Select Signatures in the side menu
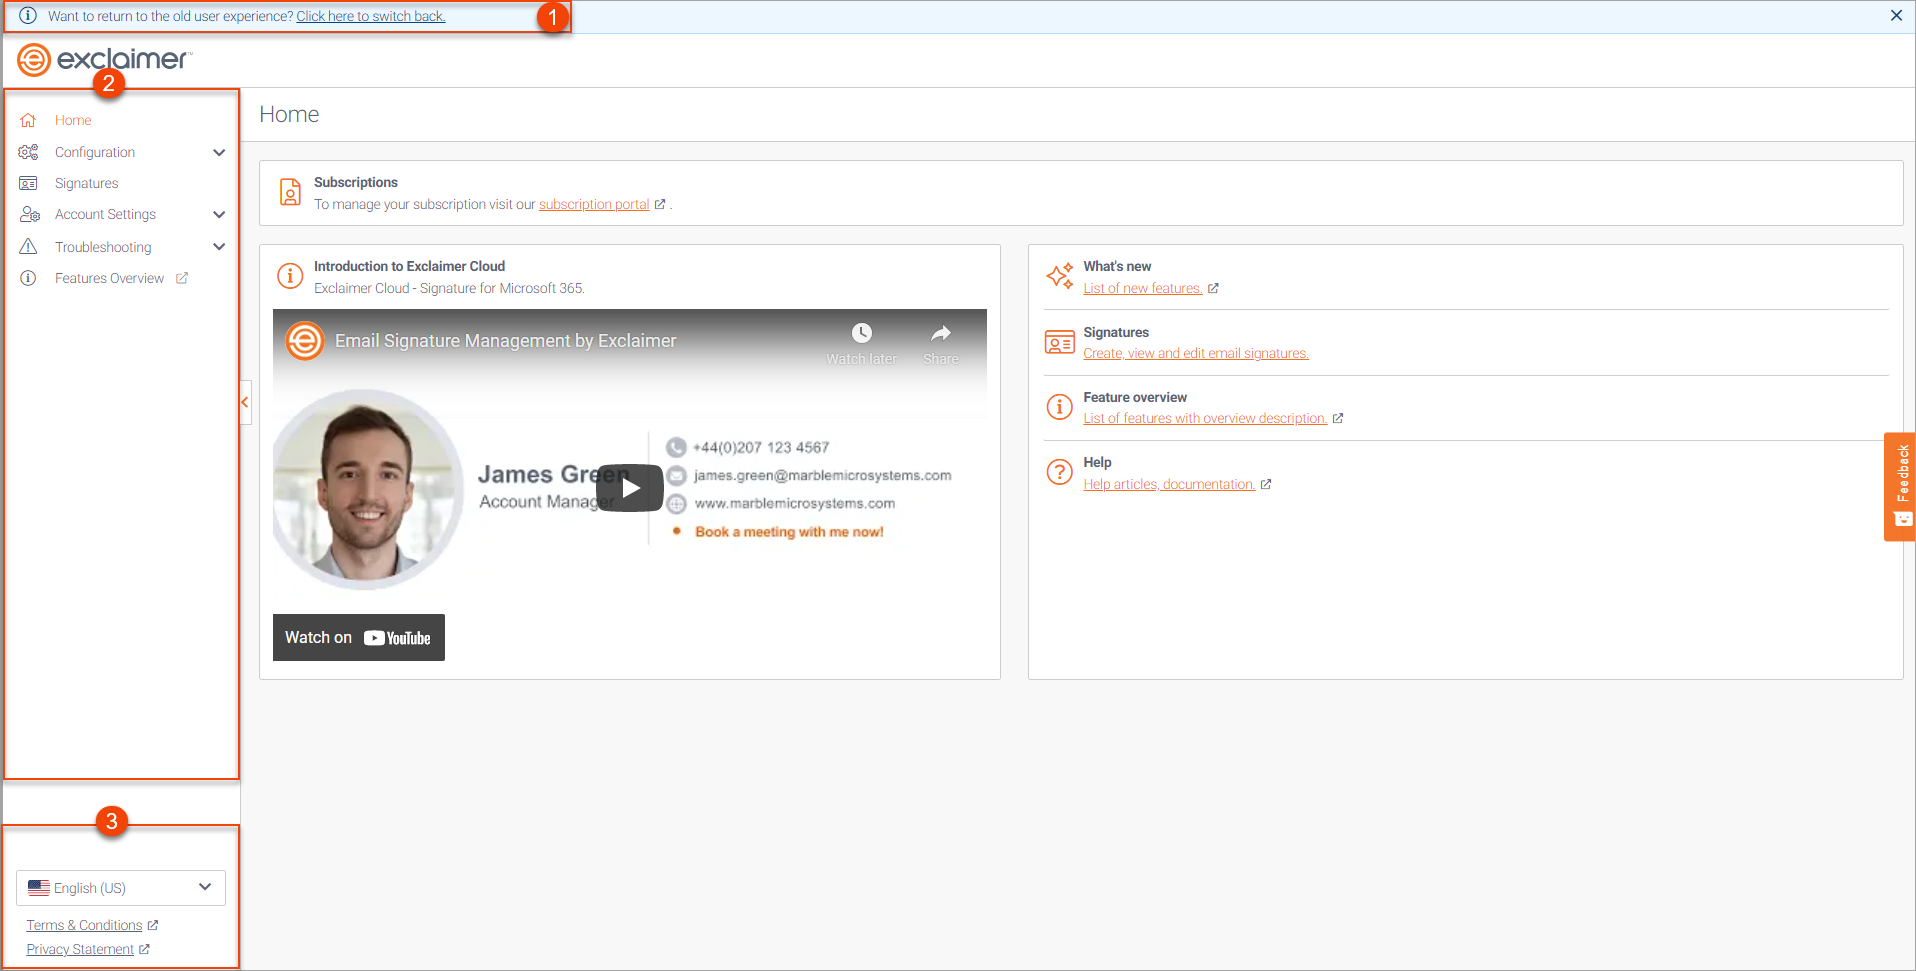 pyautogui.click(x=86, y=183)
